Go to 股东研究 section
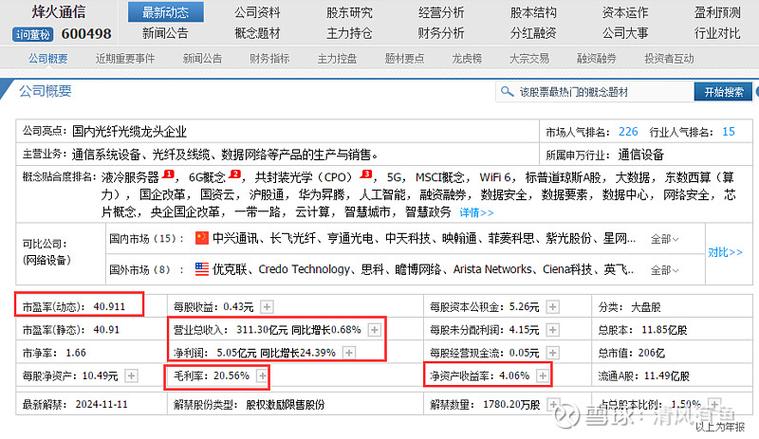The width and height of the screenshot is (759, 439). (x=349, y=13)
